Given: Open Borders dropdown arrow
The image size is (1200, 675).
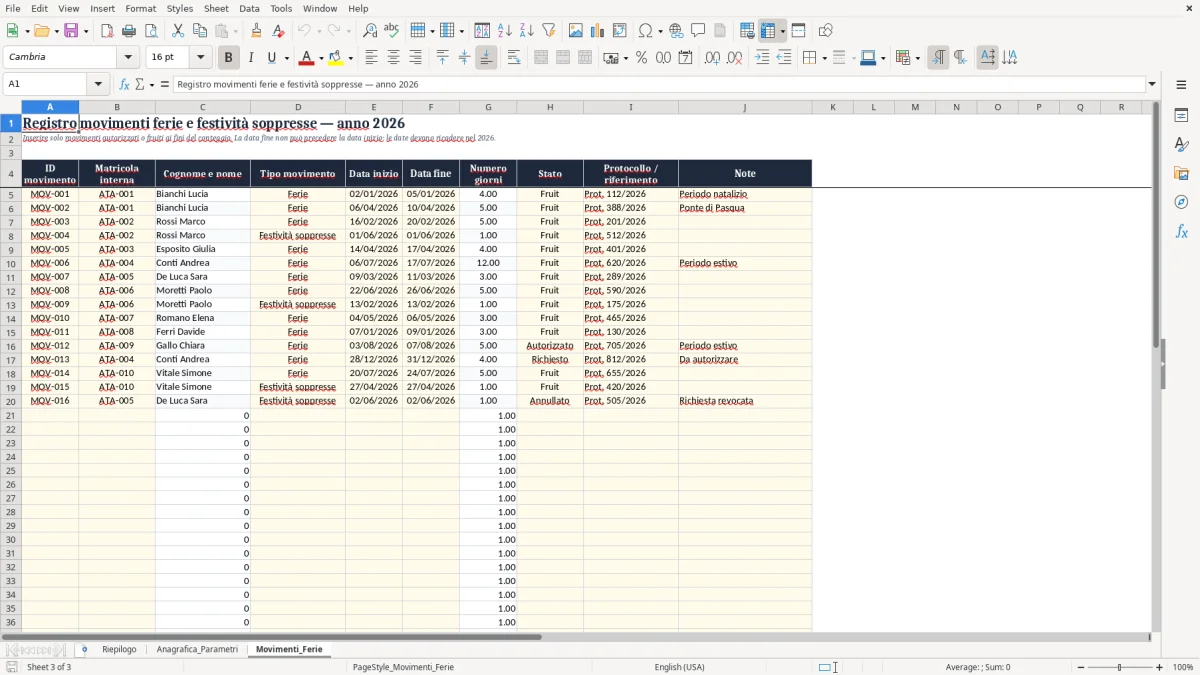Looking at the screenshot, I should [824, 58].
